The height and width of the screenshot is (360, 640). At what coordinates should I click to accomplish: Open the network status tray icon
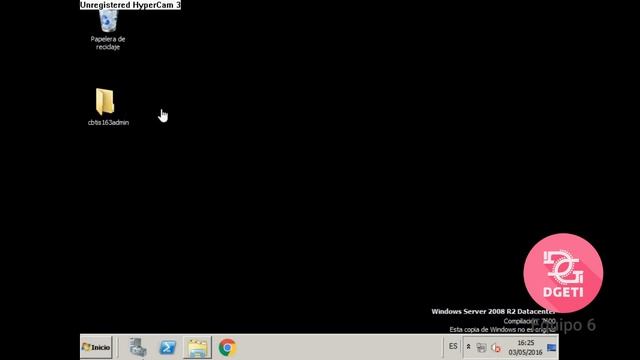pos(482,348)
